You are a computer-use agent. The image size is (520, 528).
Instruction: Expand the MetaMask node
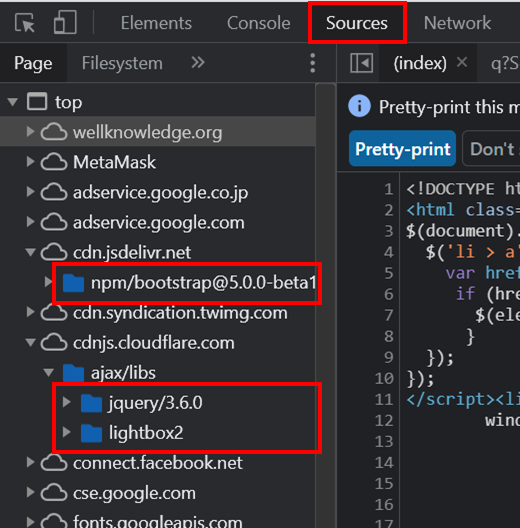coord(30,162)
